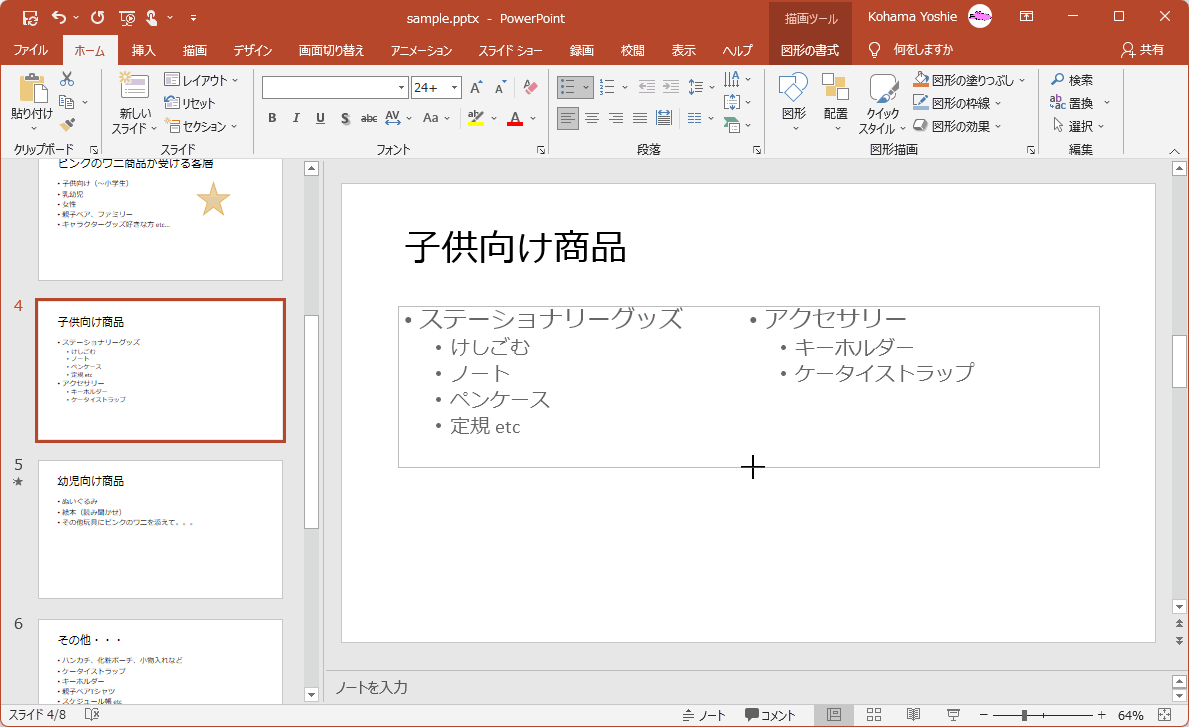Expand the Layout (レイアウト) dropdown
This screenshot has height=727, width=1189.
coord(201,80)
